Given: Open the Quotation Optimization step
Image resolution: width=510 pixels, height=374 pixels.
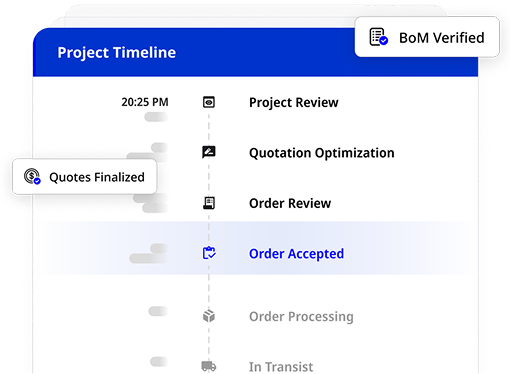Looking at the screenshot, I should tap(322, 153).
